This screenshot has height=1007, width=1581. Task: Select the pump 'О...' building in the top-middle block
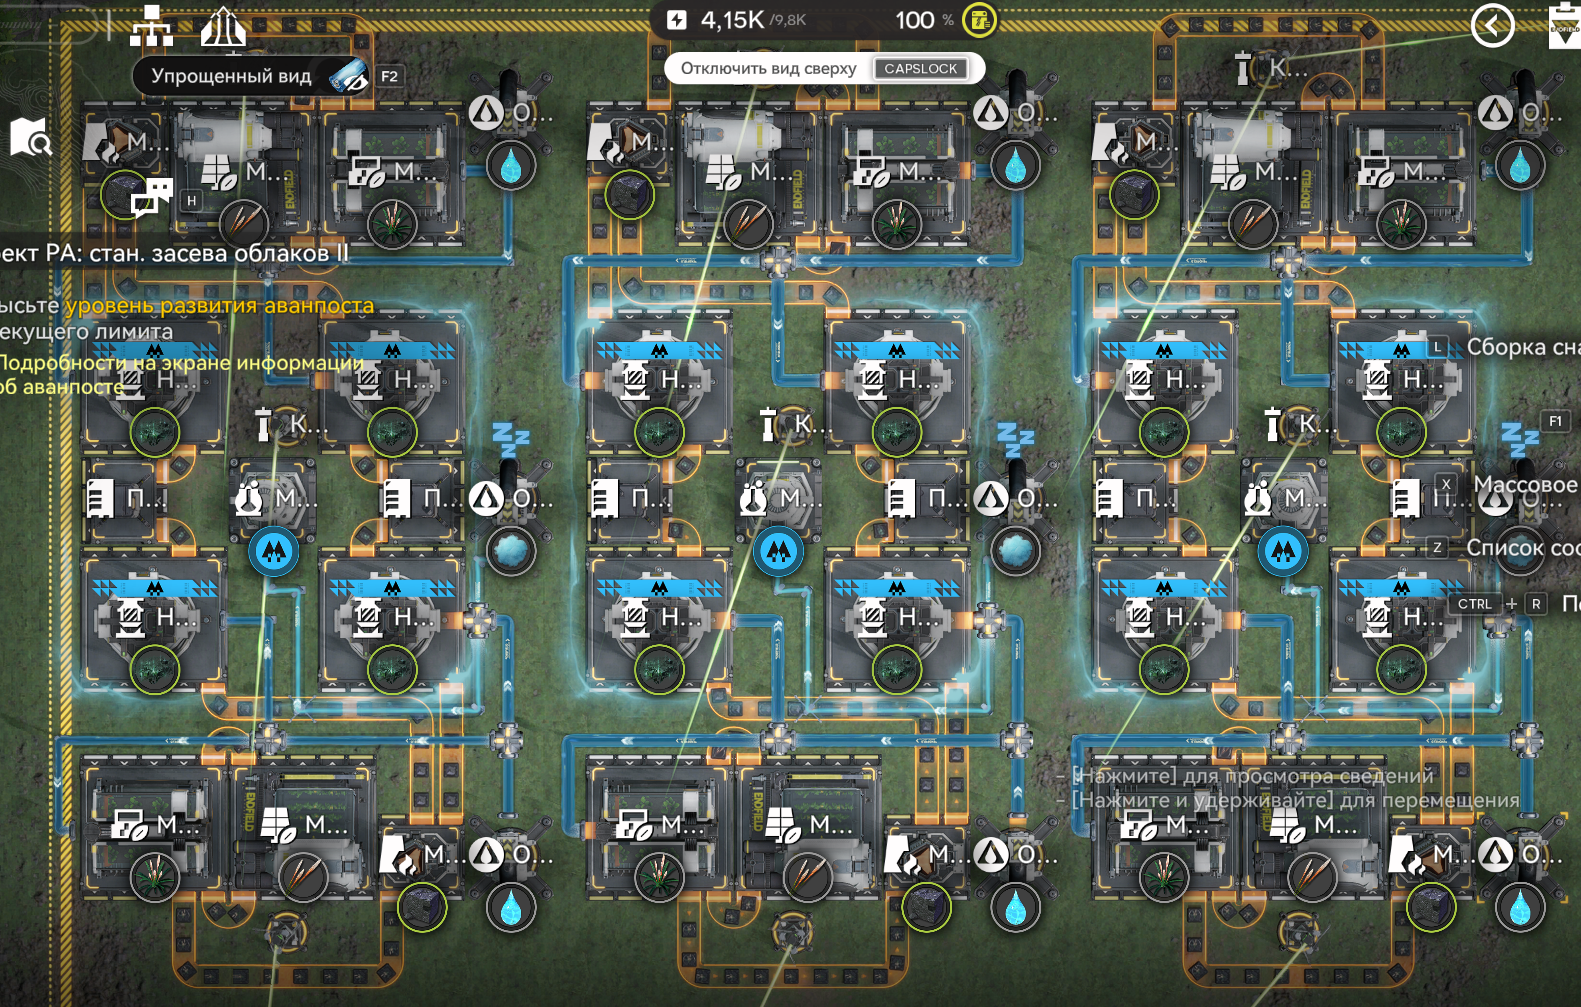pos(1016,113)
